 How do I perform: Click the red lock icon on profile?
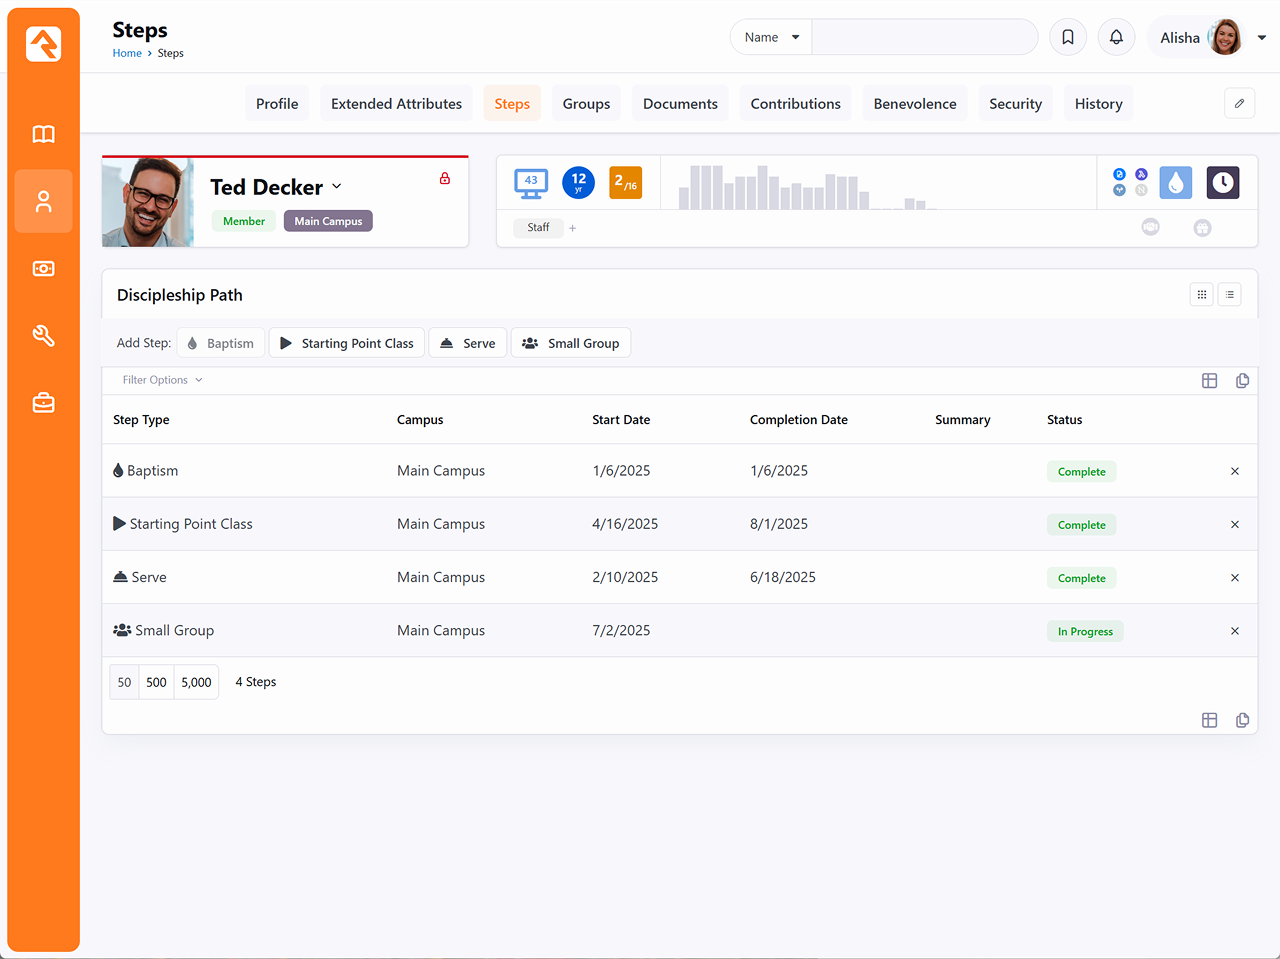(445, 179)
